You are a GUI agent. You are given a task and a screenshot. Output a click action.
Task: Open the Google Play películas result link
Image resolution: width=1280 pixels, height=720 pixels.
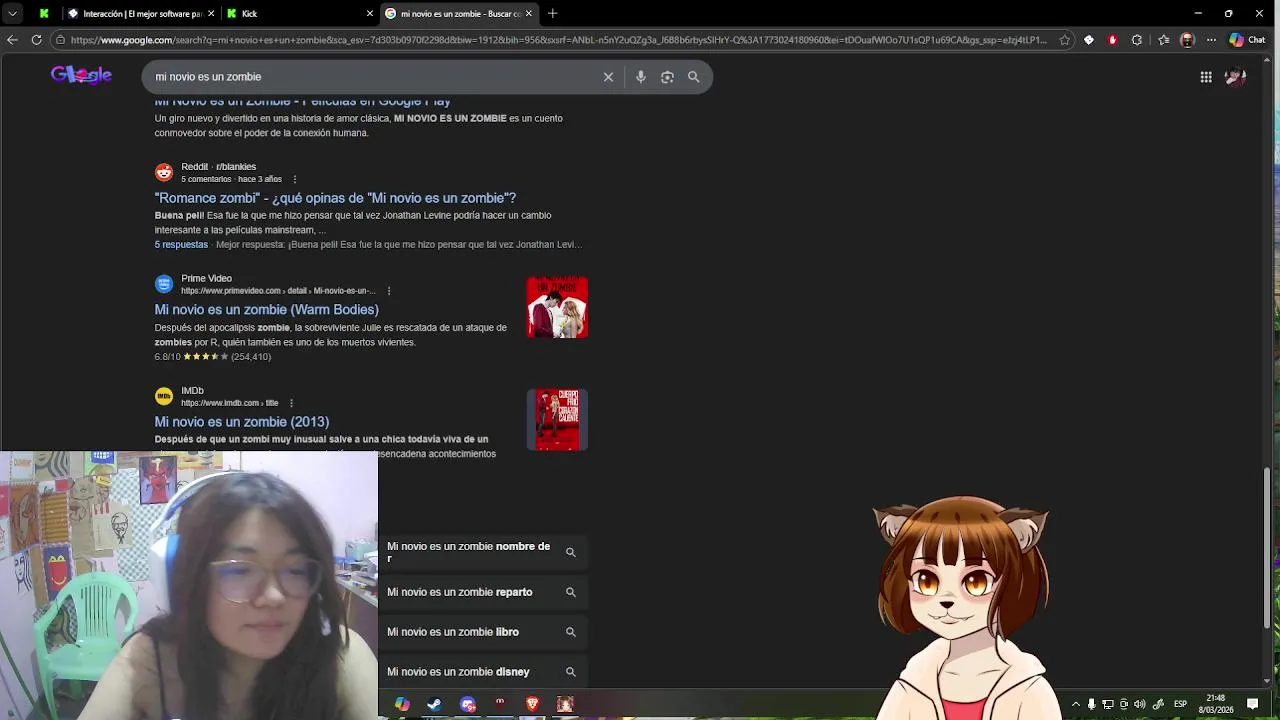pyautogui.click(x=302, y=101)
